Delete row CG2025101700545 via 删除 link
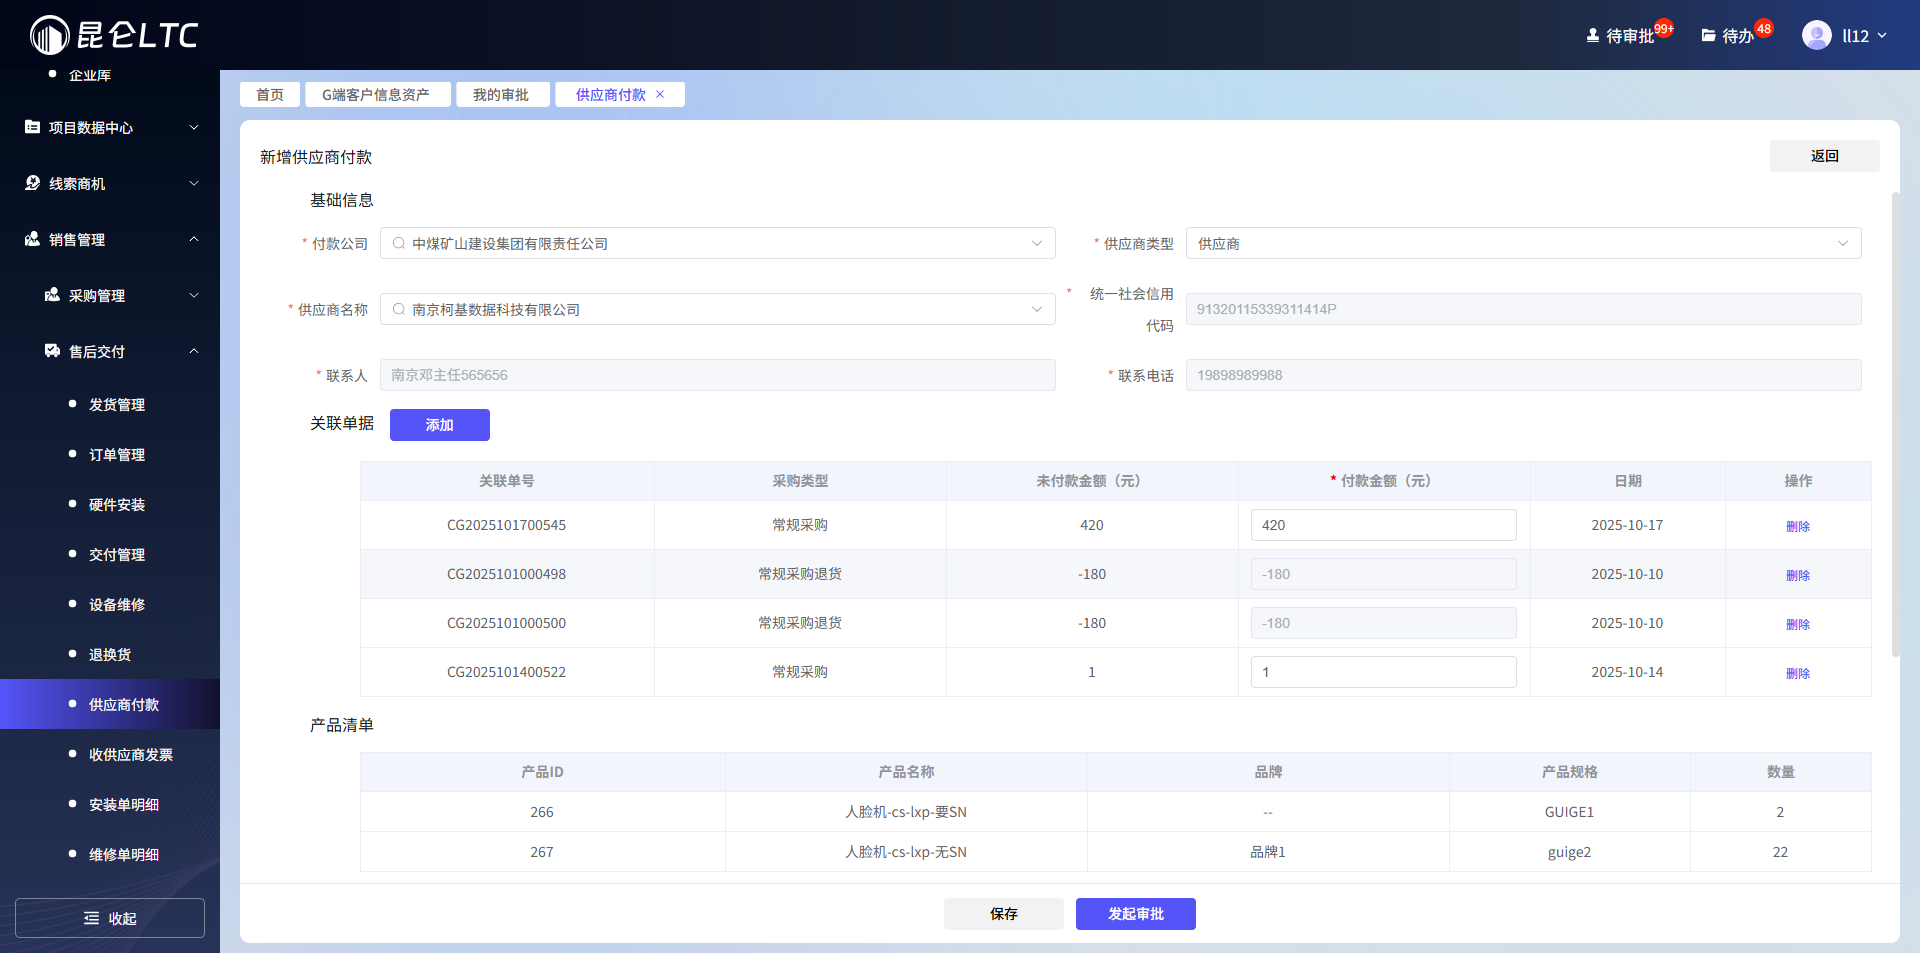This screenshot has width=1920, height=953. (x=1798, y=525)
